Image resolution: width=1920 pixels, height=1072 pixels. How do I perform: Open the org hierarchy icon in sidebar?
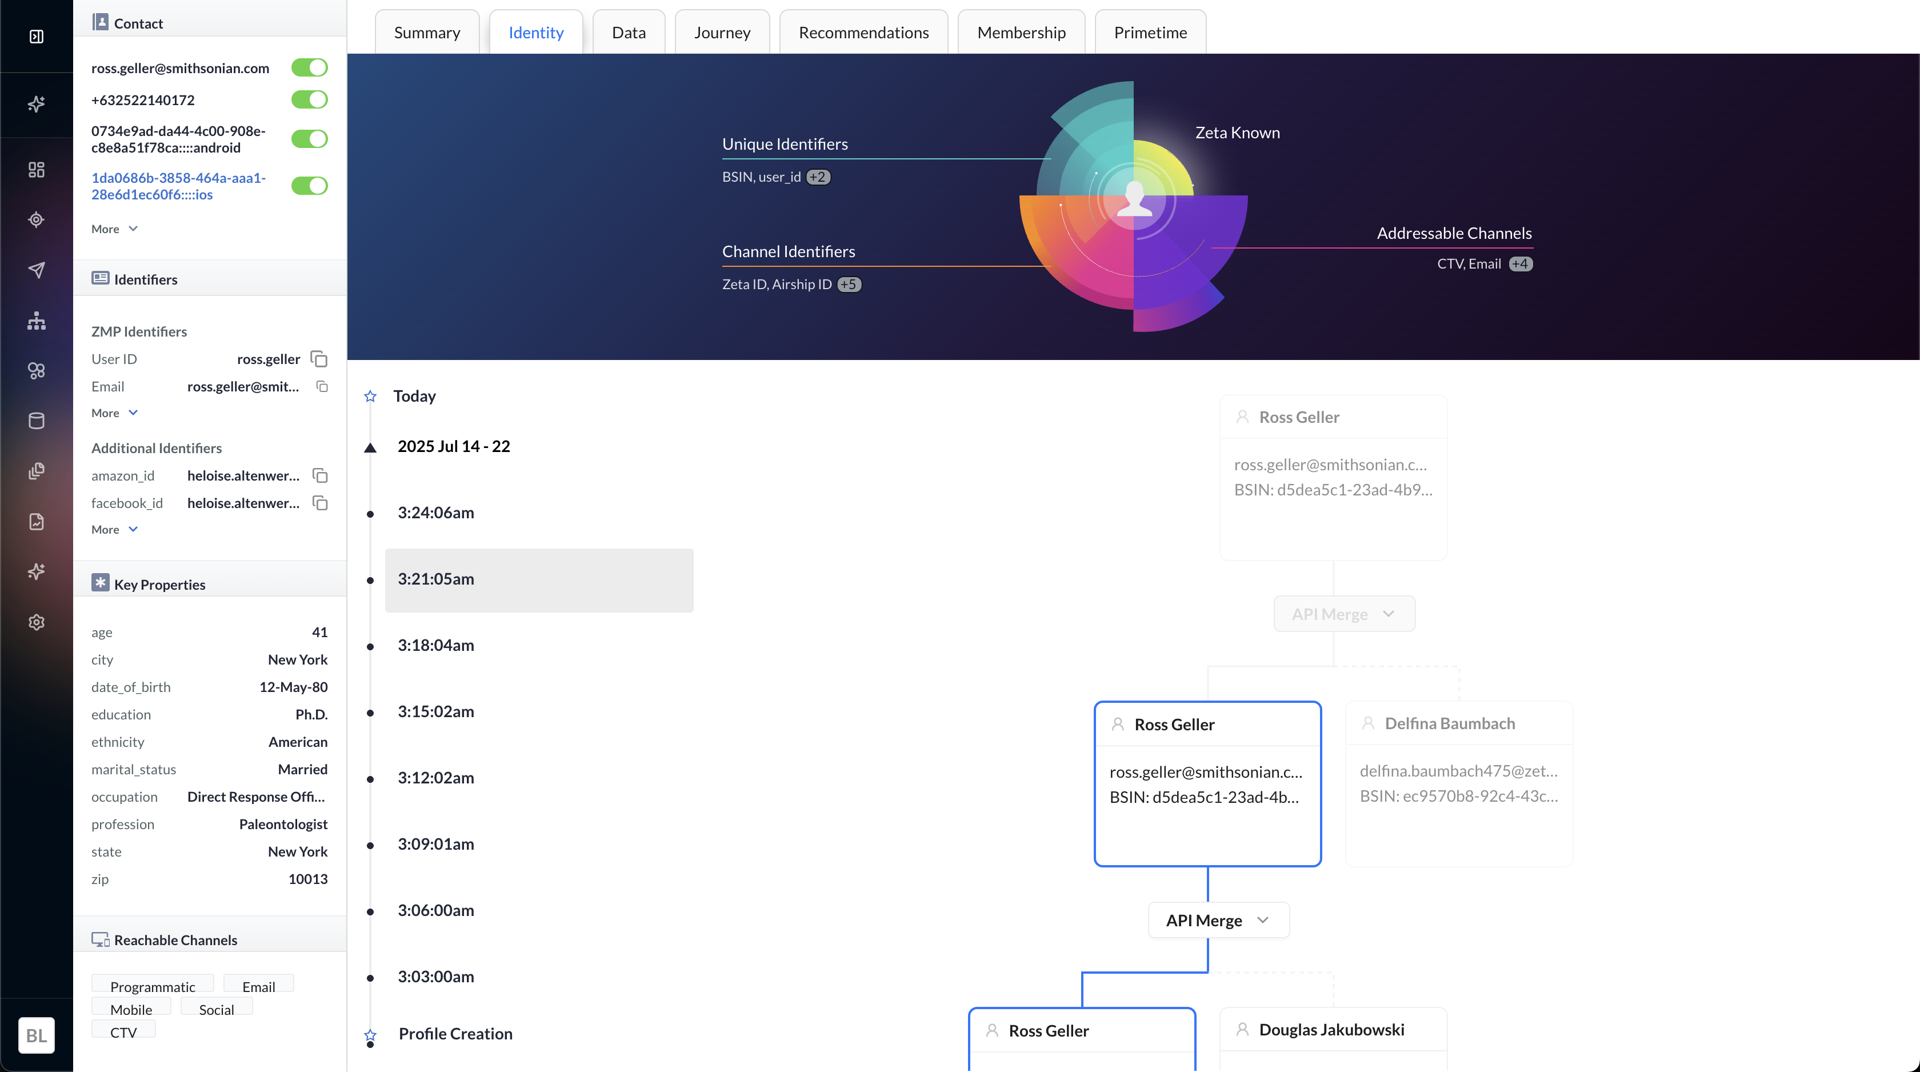coord(37,321)
